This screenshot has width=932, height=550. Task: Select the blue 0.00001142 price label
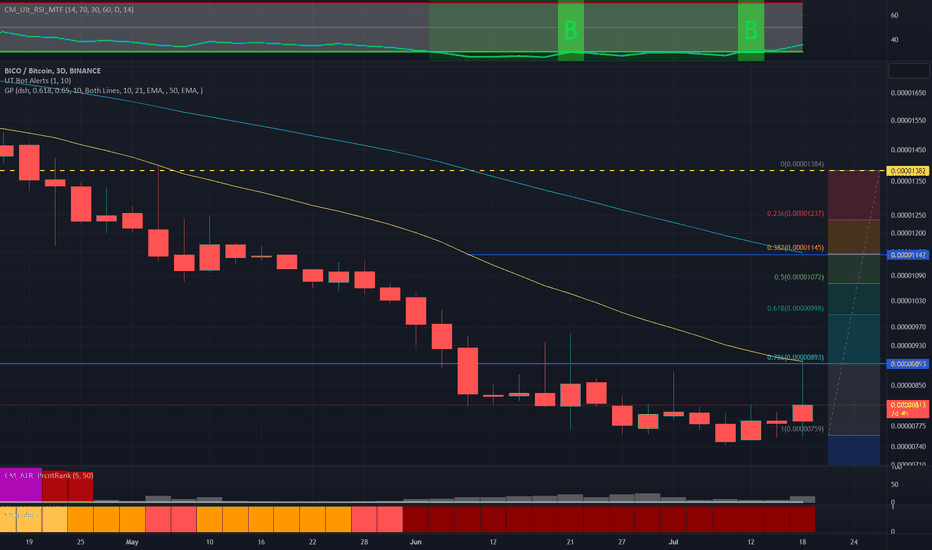click(x=908, y=255)
